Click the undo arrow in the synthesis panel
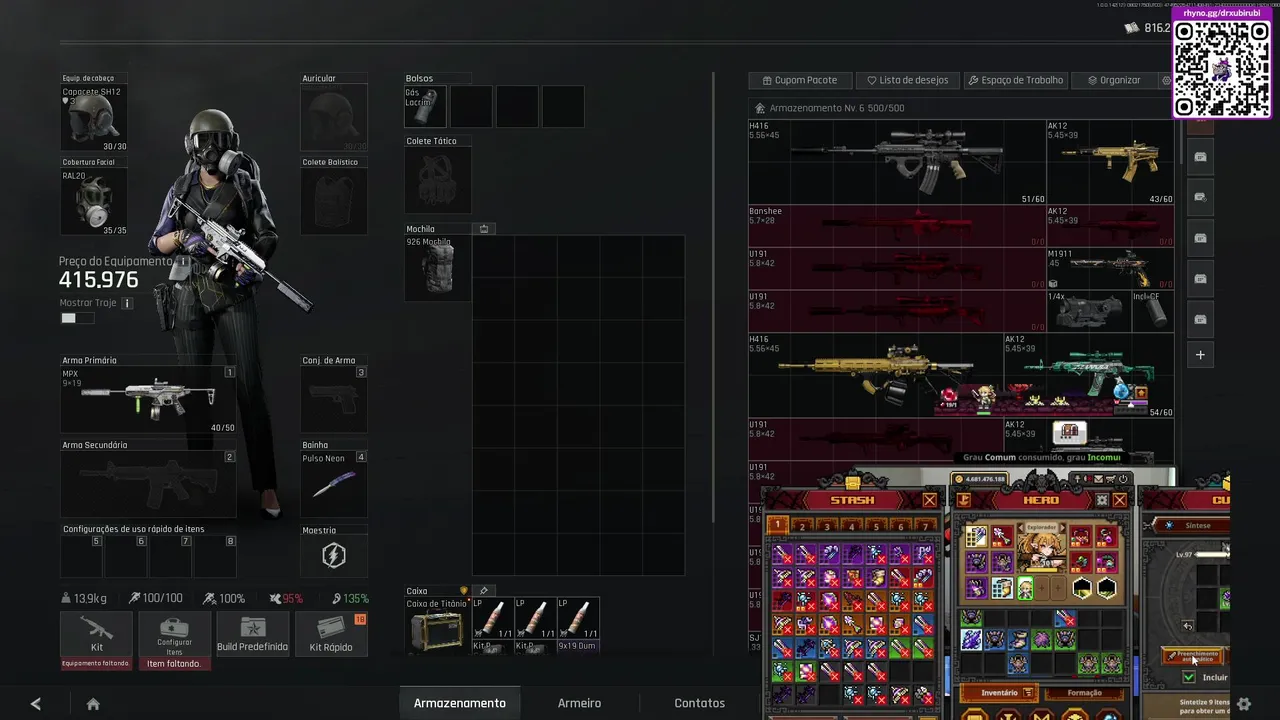Viewport: 1280px width, 720px height. tap(1188, 626)
